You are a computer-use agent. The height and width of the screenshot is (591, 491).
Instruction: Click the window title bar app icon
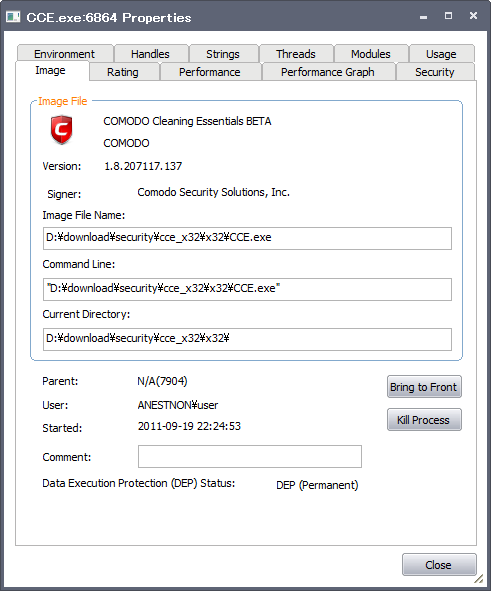click(x=12, y=17)
